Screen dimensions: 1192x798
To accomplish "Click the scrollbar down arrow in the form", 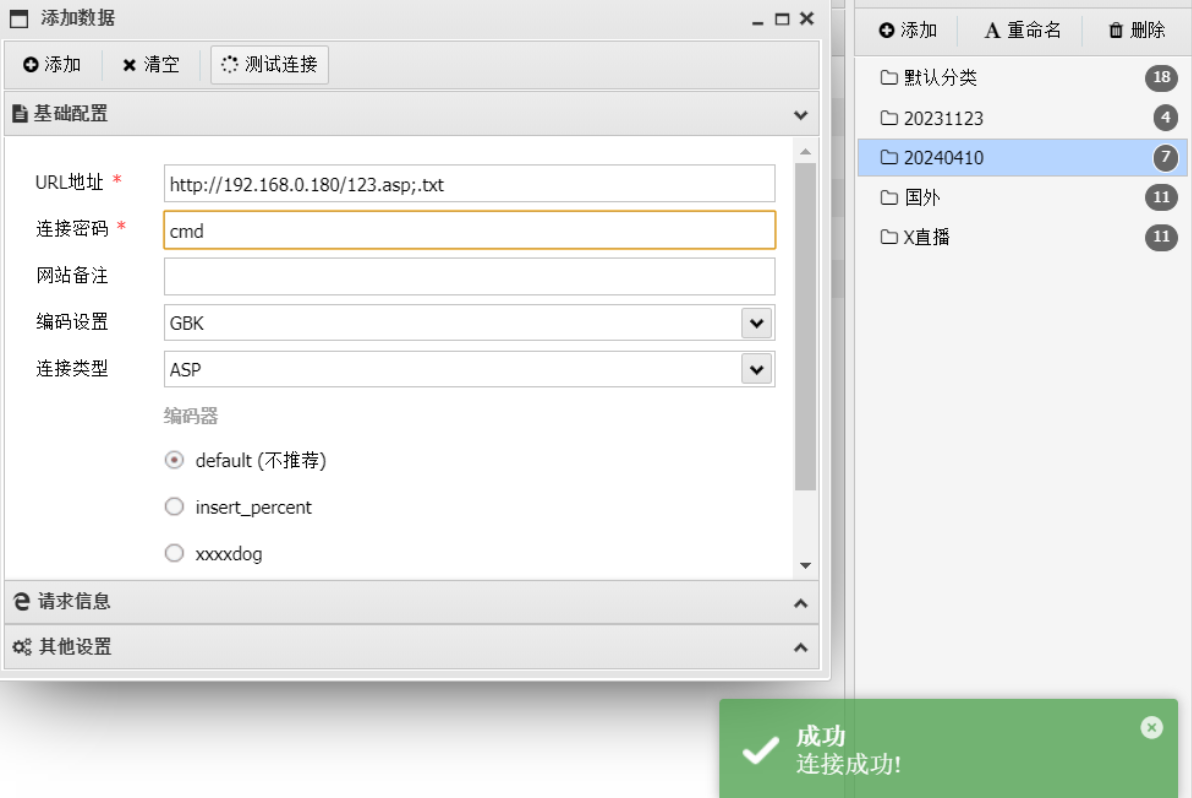I will [806, 565].
